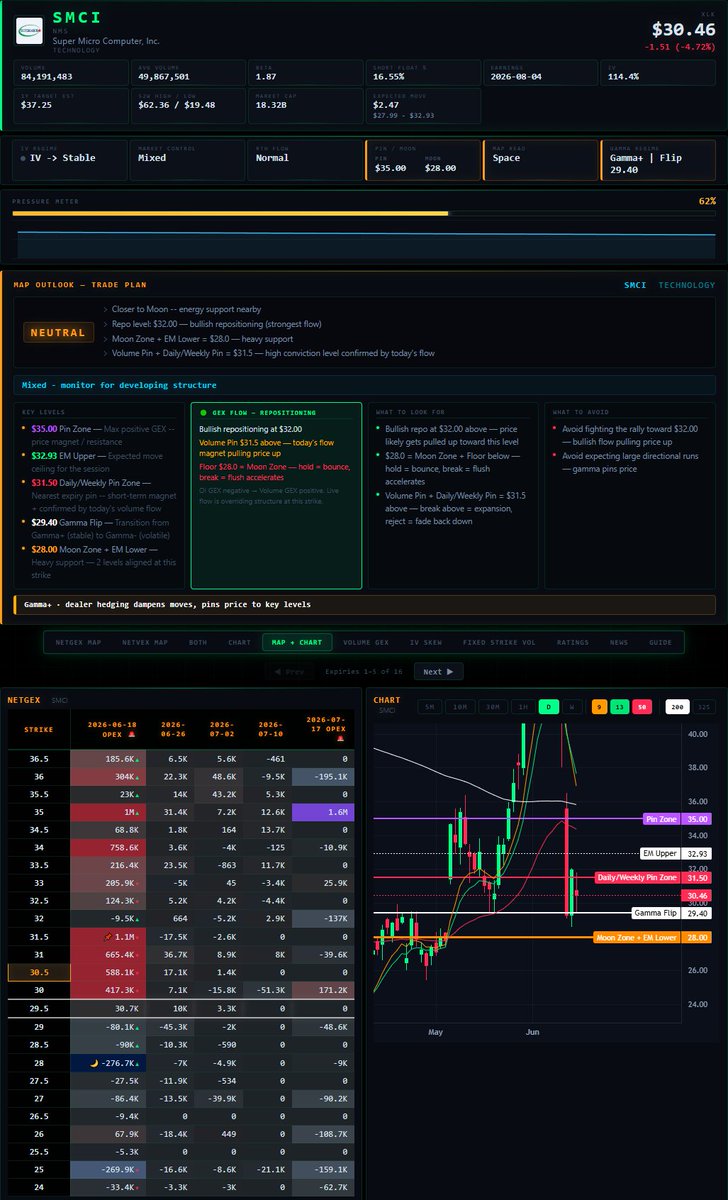Click the Short Float 16.55% stat

[x=421, y=72]
